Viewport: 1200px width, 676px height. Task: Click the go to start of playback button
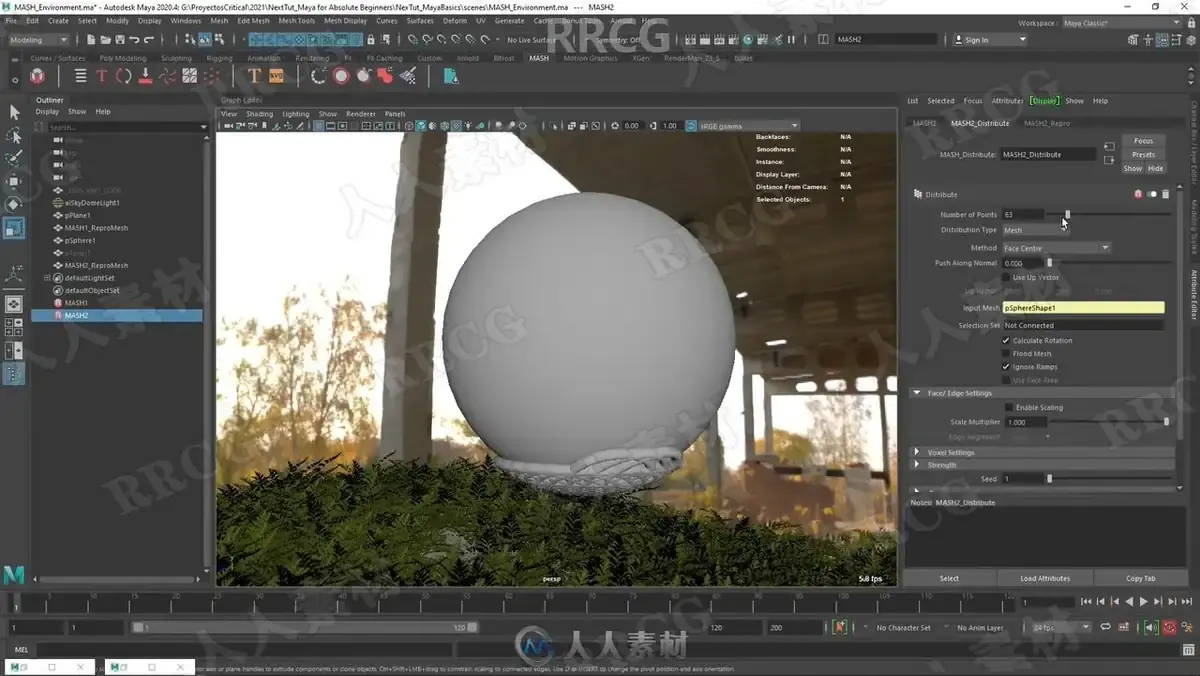(1087, 602)
